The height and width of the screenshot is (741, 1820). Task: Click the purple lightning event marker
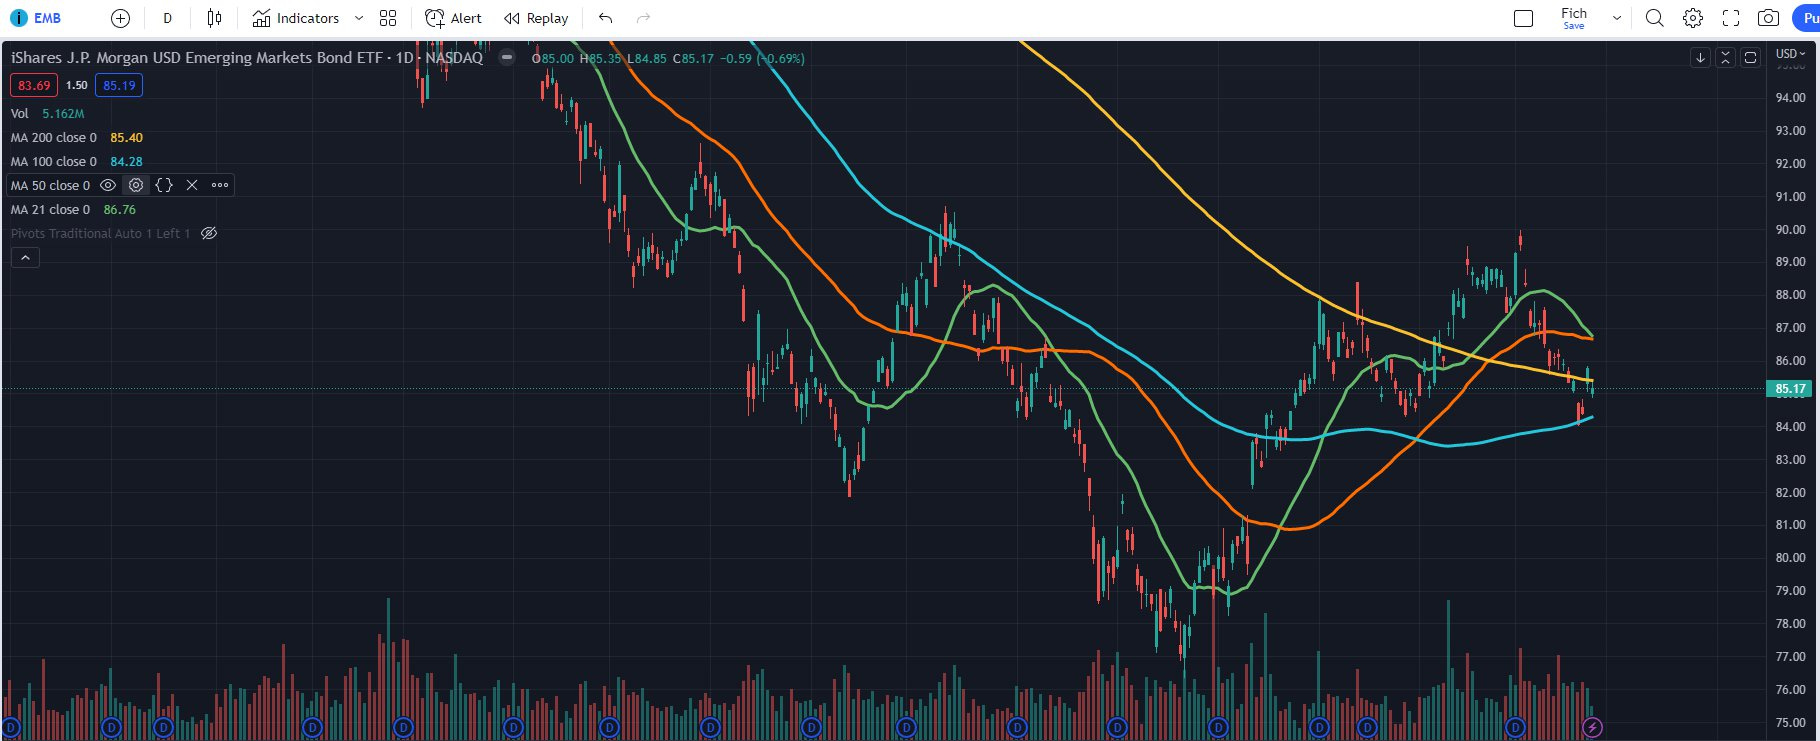[1593, 727]
